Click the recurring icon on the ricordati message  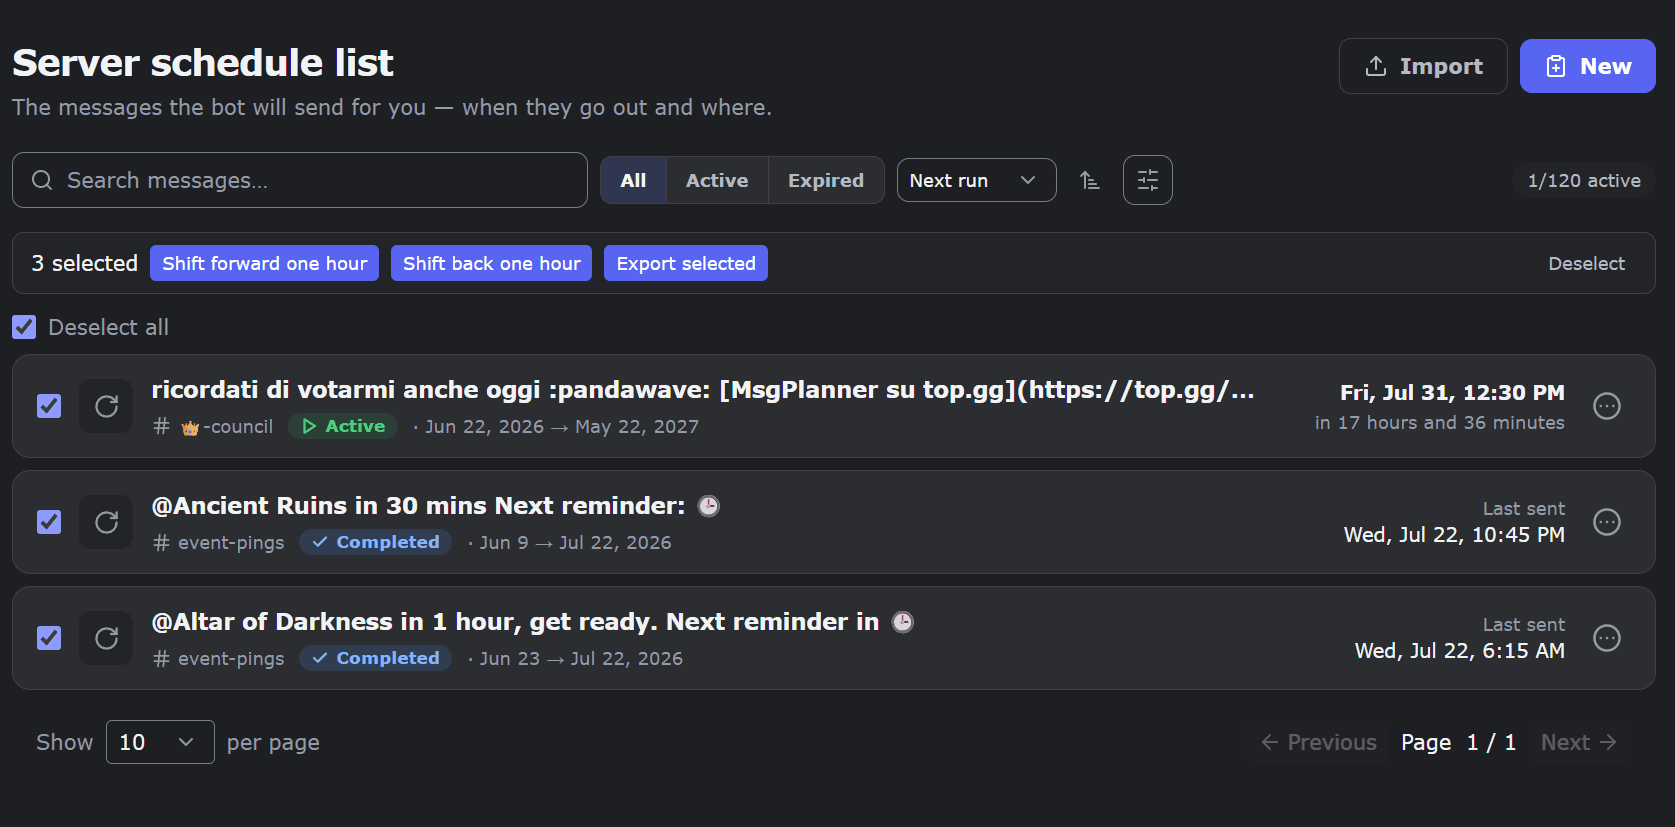click(106, 406)
